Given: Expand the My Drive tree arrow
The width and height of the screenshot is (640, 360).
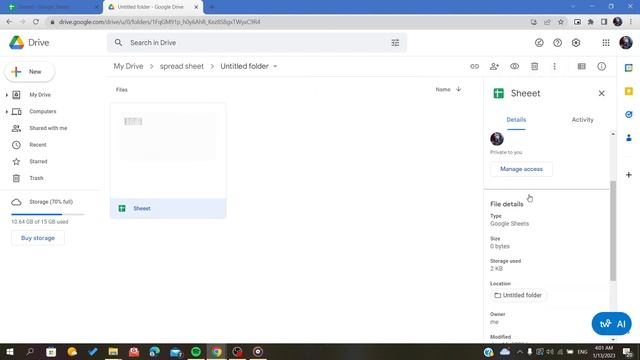Looking at the screenshot, I should (x=7, y=95).
